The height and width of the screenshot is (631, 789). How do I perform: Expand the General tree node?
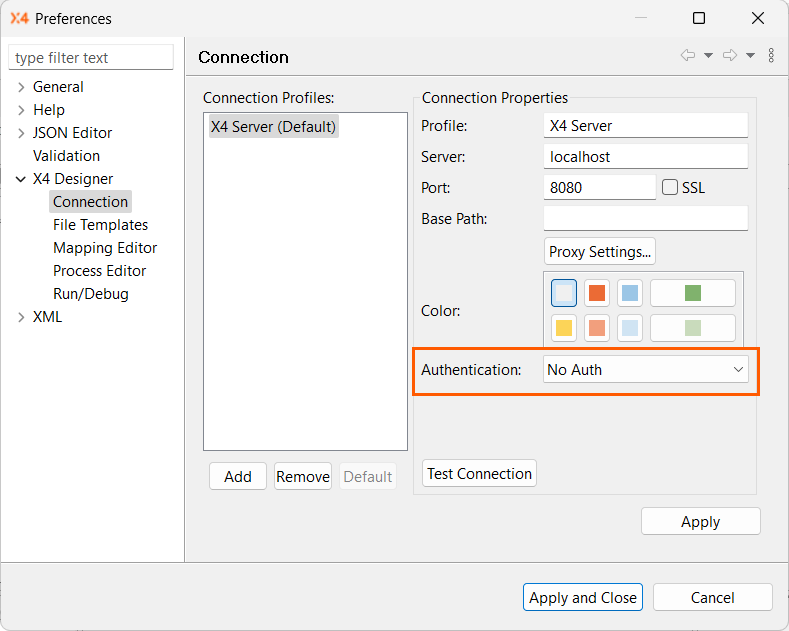(21, 87)
